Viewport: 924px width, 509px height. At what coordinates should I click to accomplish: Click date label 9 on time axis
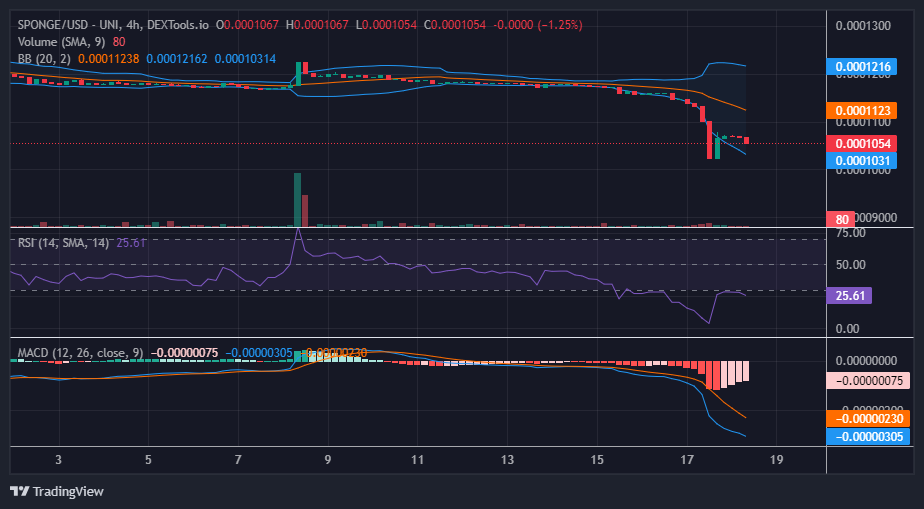[328, 460]
